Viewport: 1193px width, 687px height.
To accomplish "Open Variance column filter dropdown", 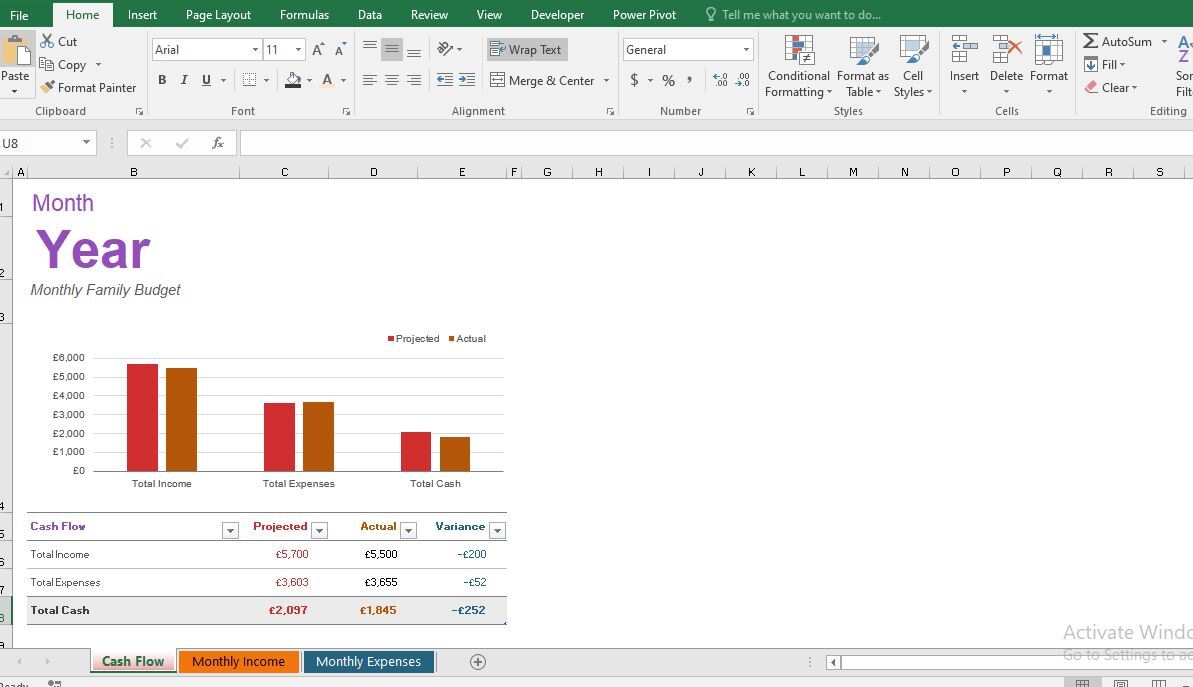I will (x=498, y=530).
